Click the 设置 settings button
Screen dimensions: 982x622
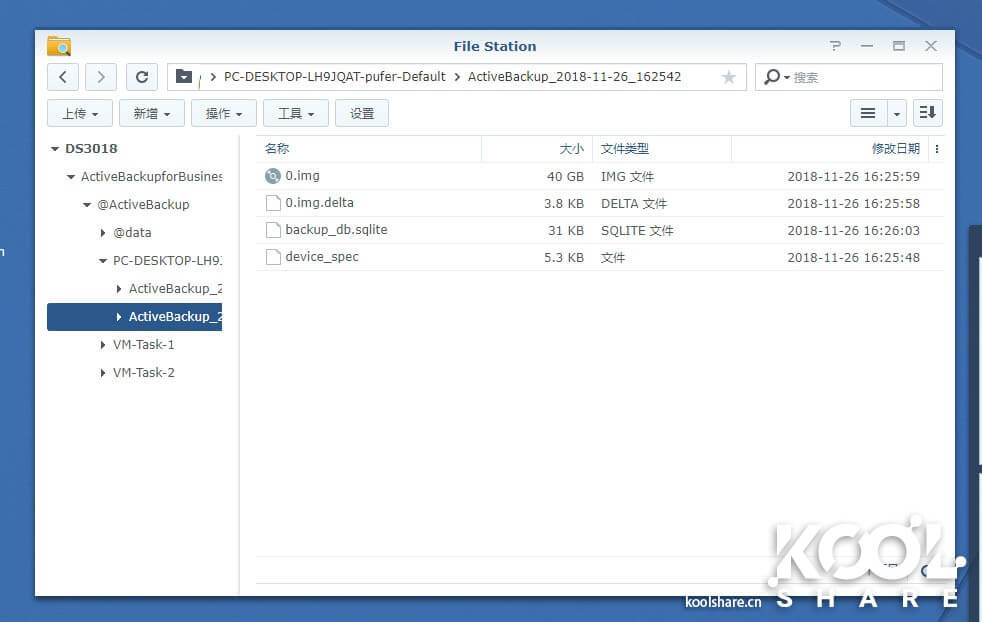click(362, 113)
